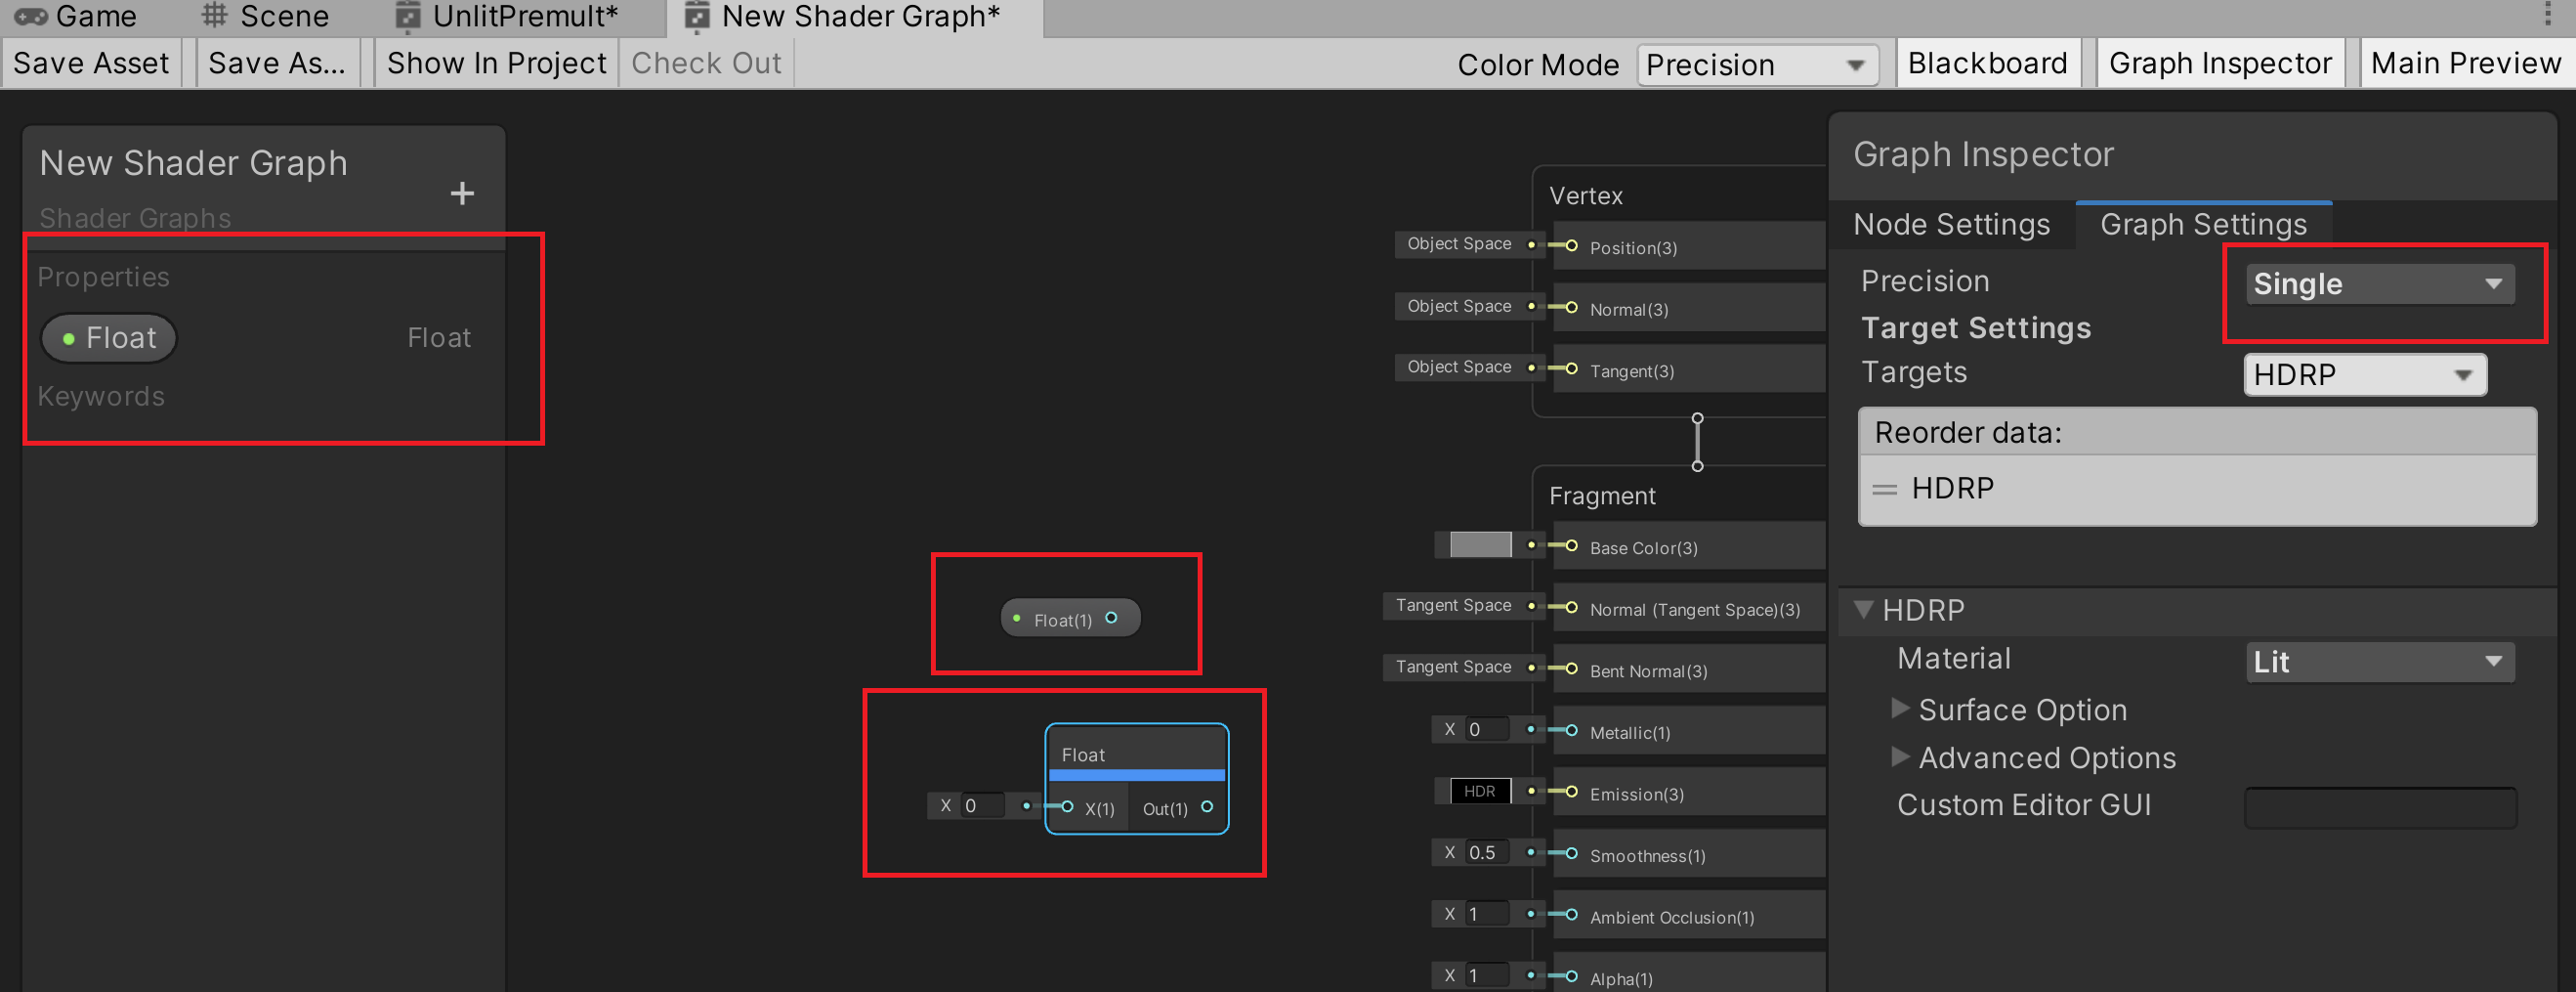Open the Graph Settings tab

click(x=2203, y=225)
